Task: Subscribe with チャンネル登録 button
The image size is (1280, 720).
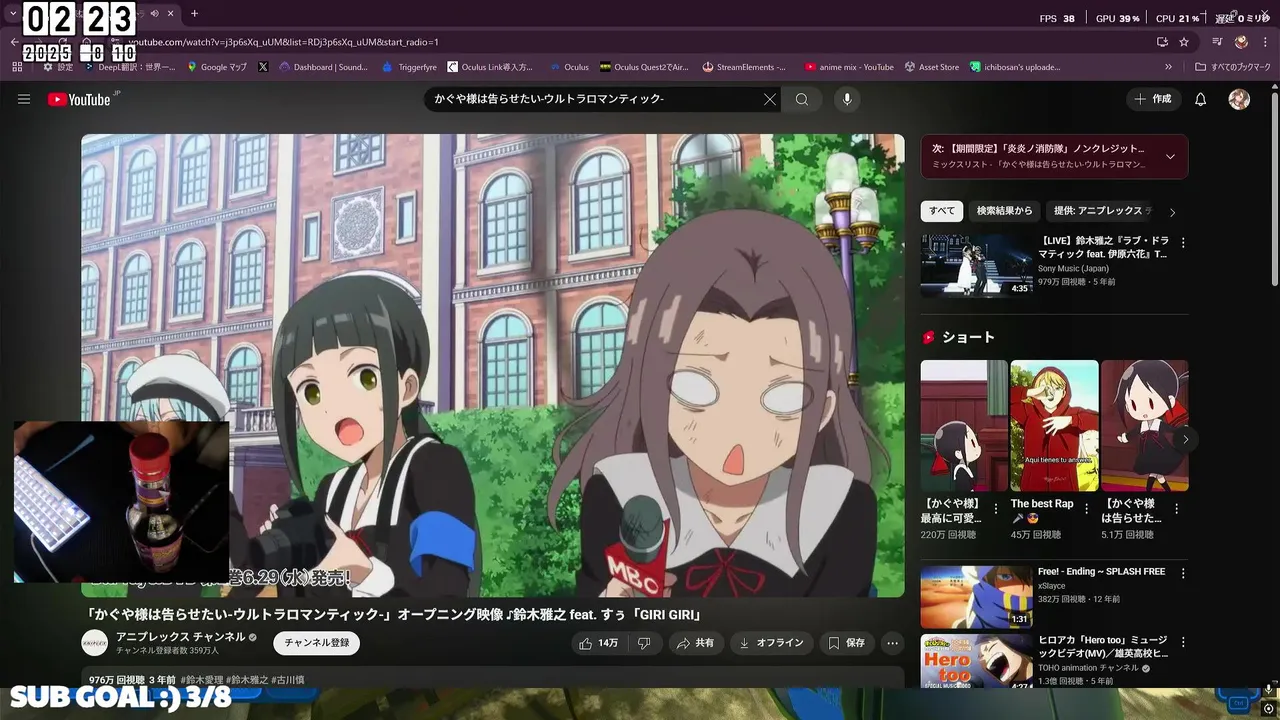Action: point(317,643)
